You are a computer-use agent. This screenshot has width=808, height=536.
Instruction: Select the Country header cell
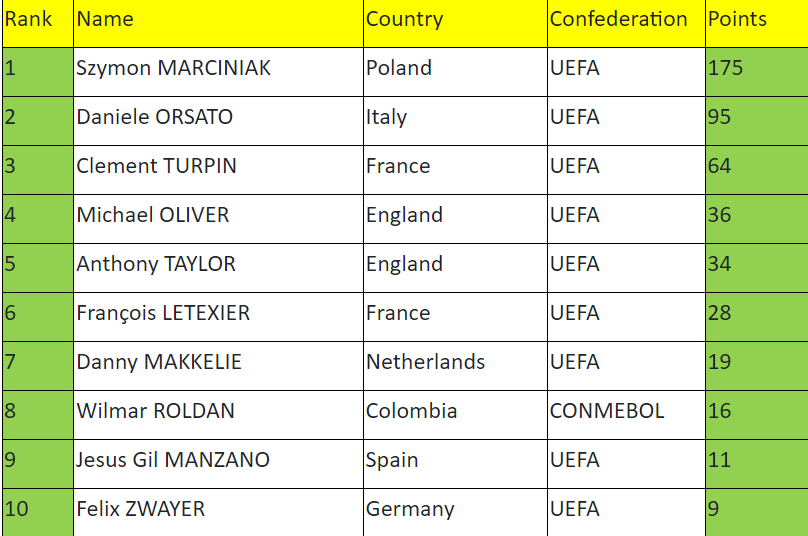456,23
